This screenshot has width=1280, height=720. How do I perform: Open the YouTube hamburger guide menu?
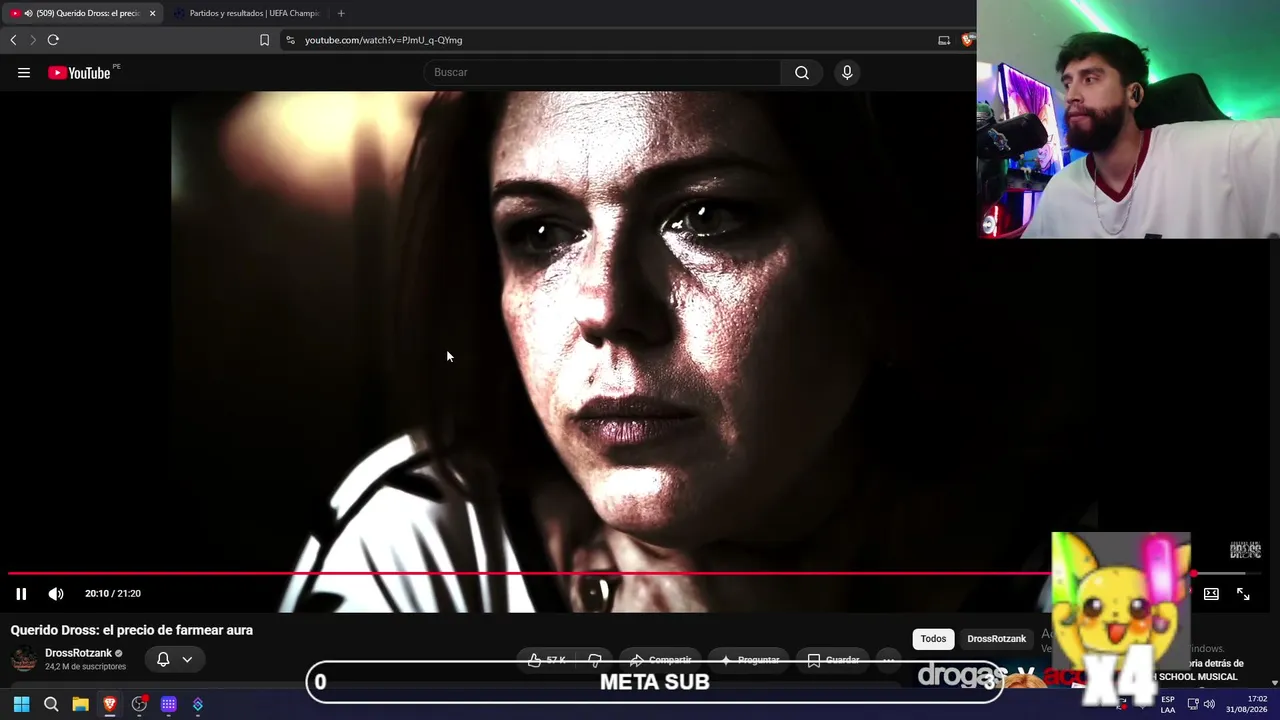click(24, 72)
